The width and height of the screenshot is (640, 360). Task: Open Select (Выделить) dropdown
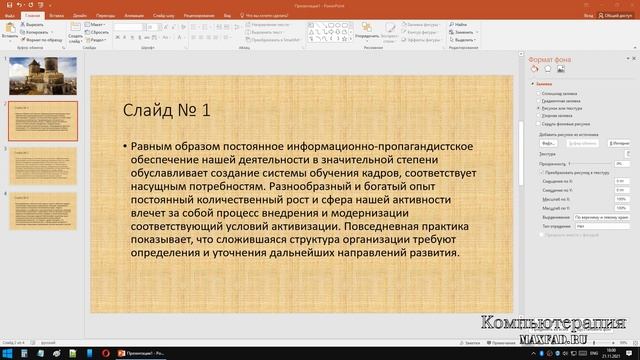click(462, 40)
